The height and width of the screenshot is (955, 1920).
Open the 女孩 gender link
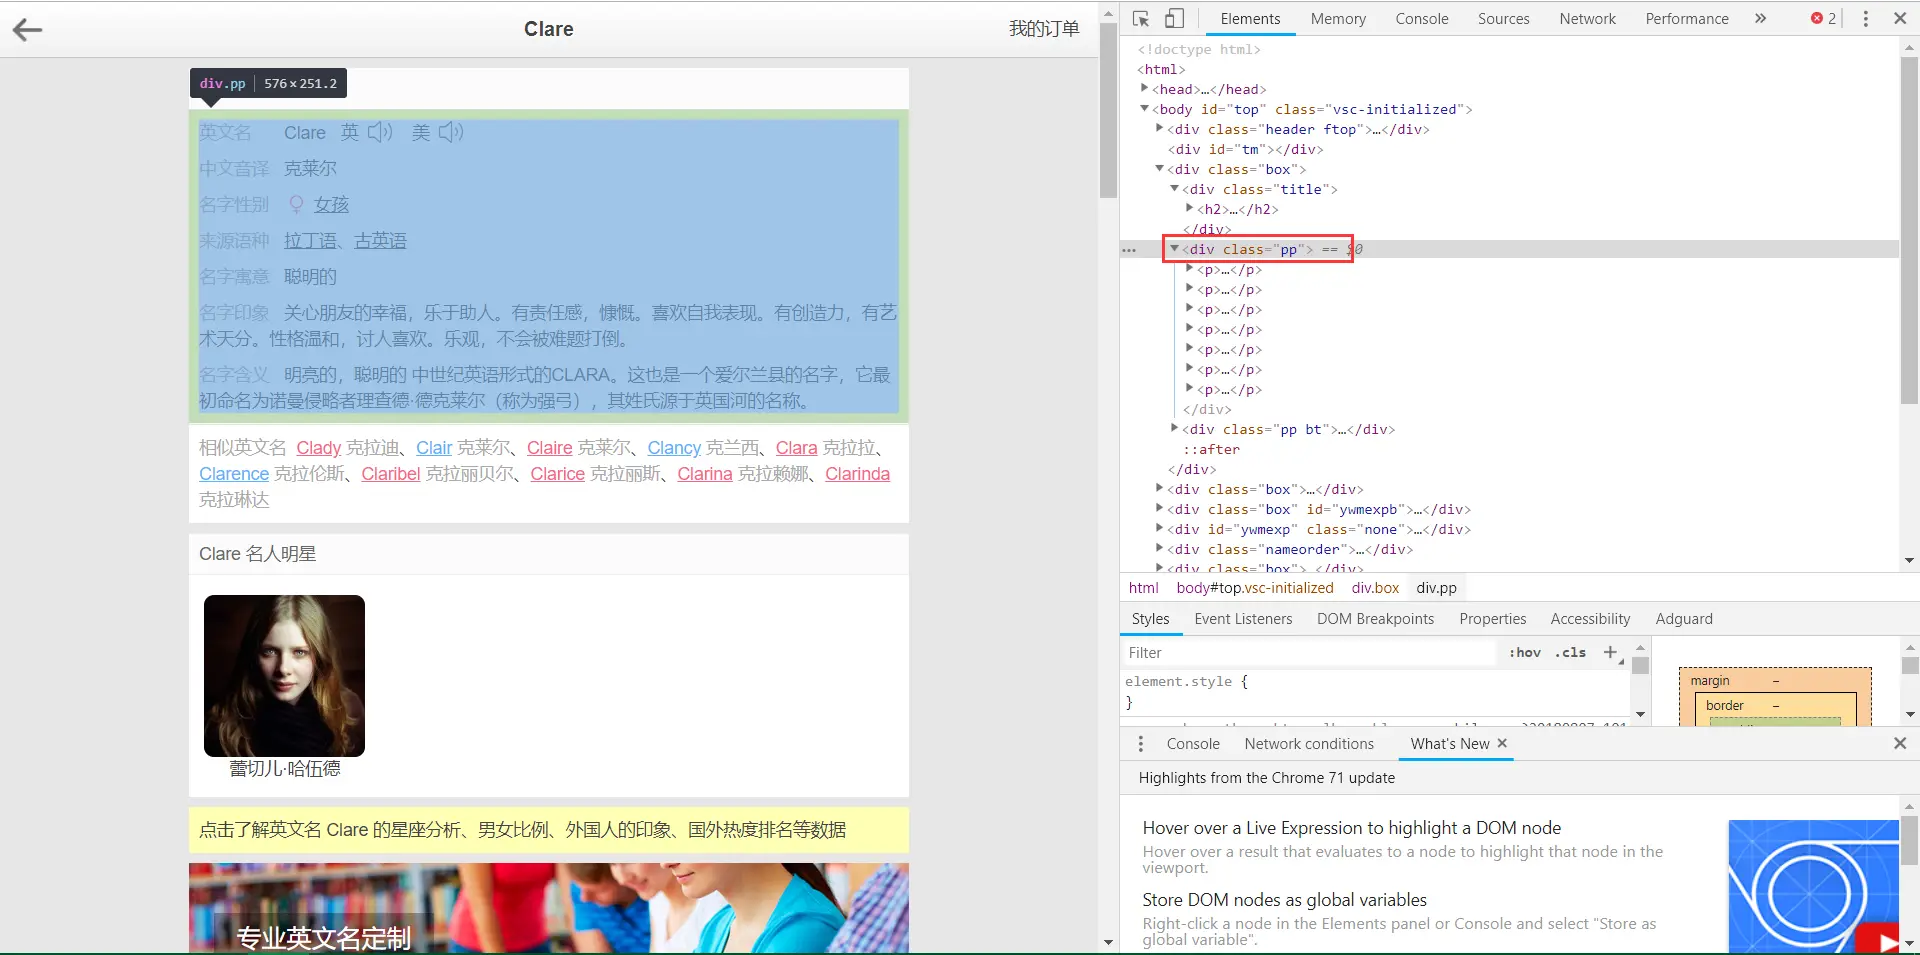point(331,205)
